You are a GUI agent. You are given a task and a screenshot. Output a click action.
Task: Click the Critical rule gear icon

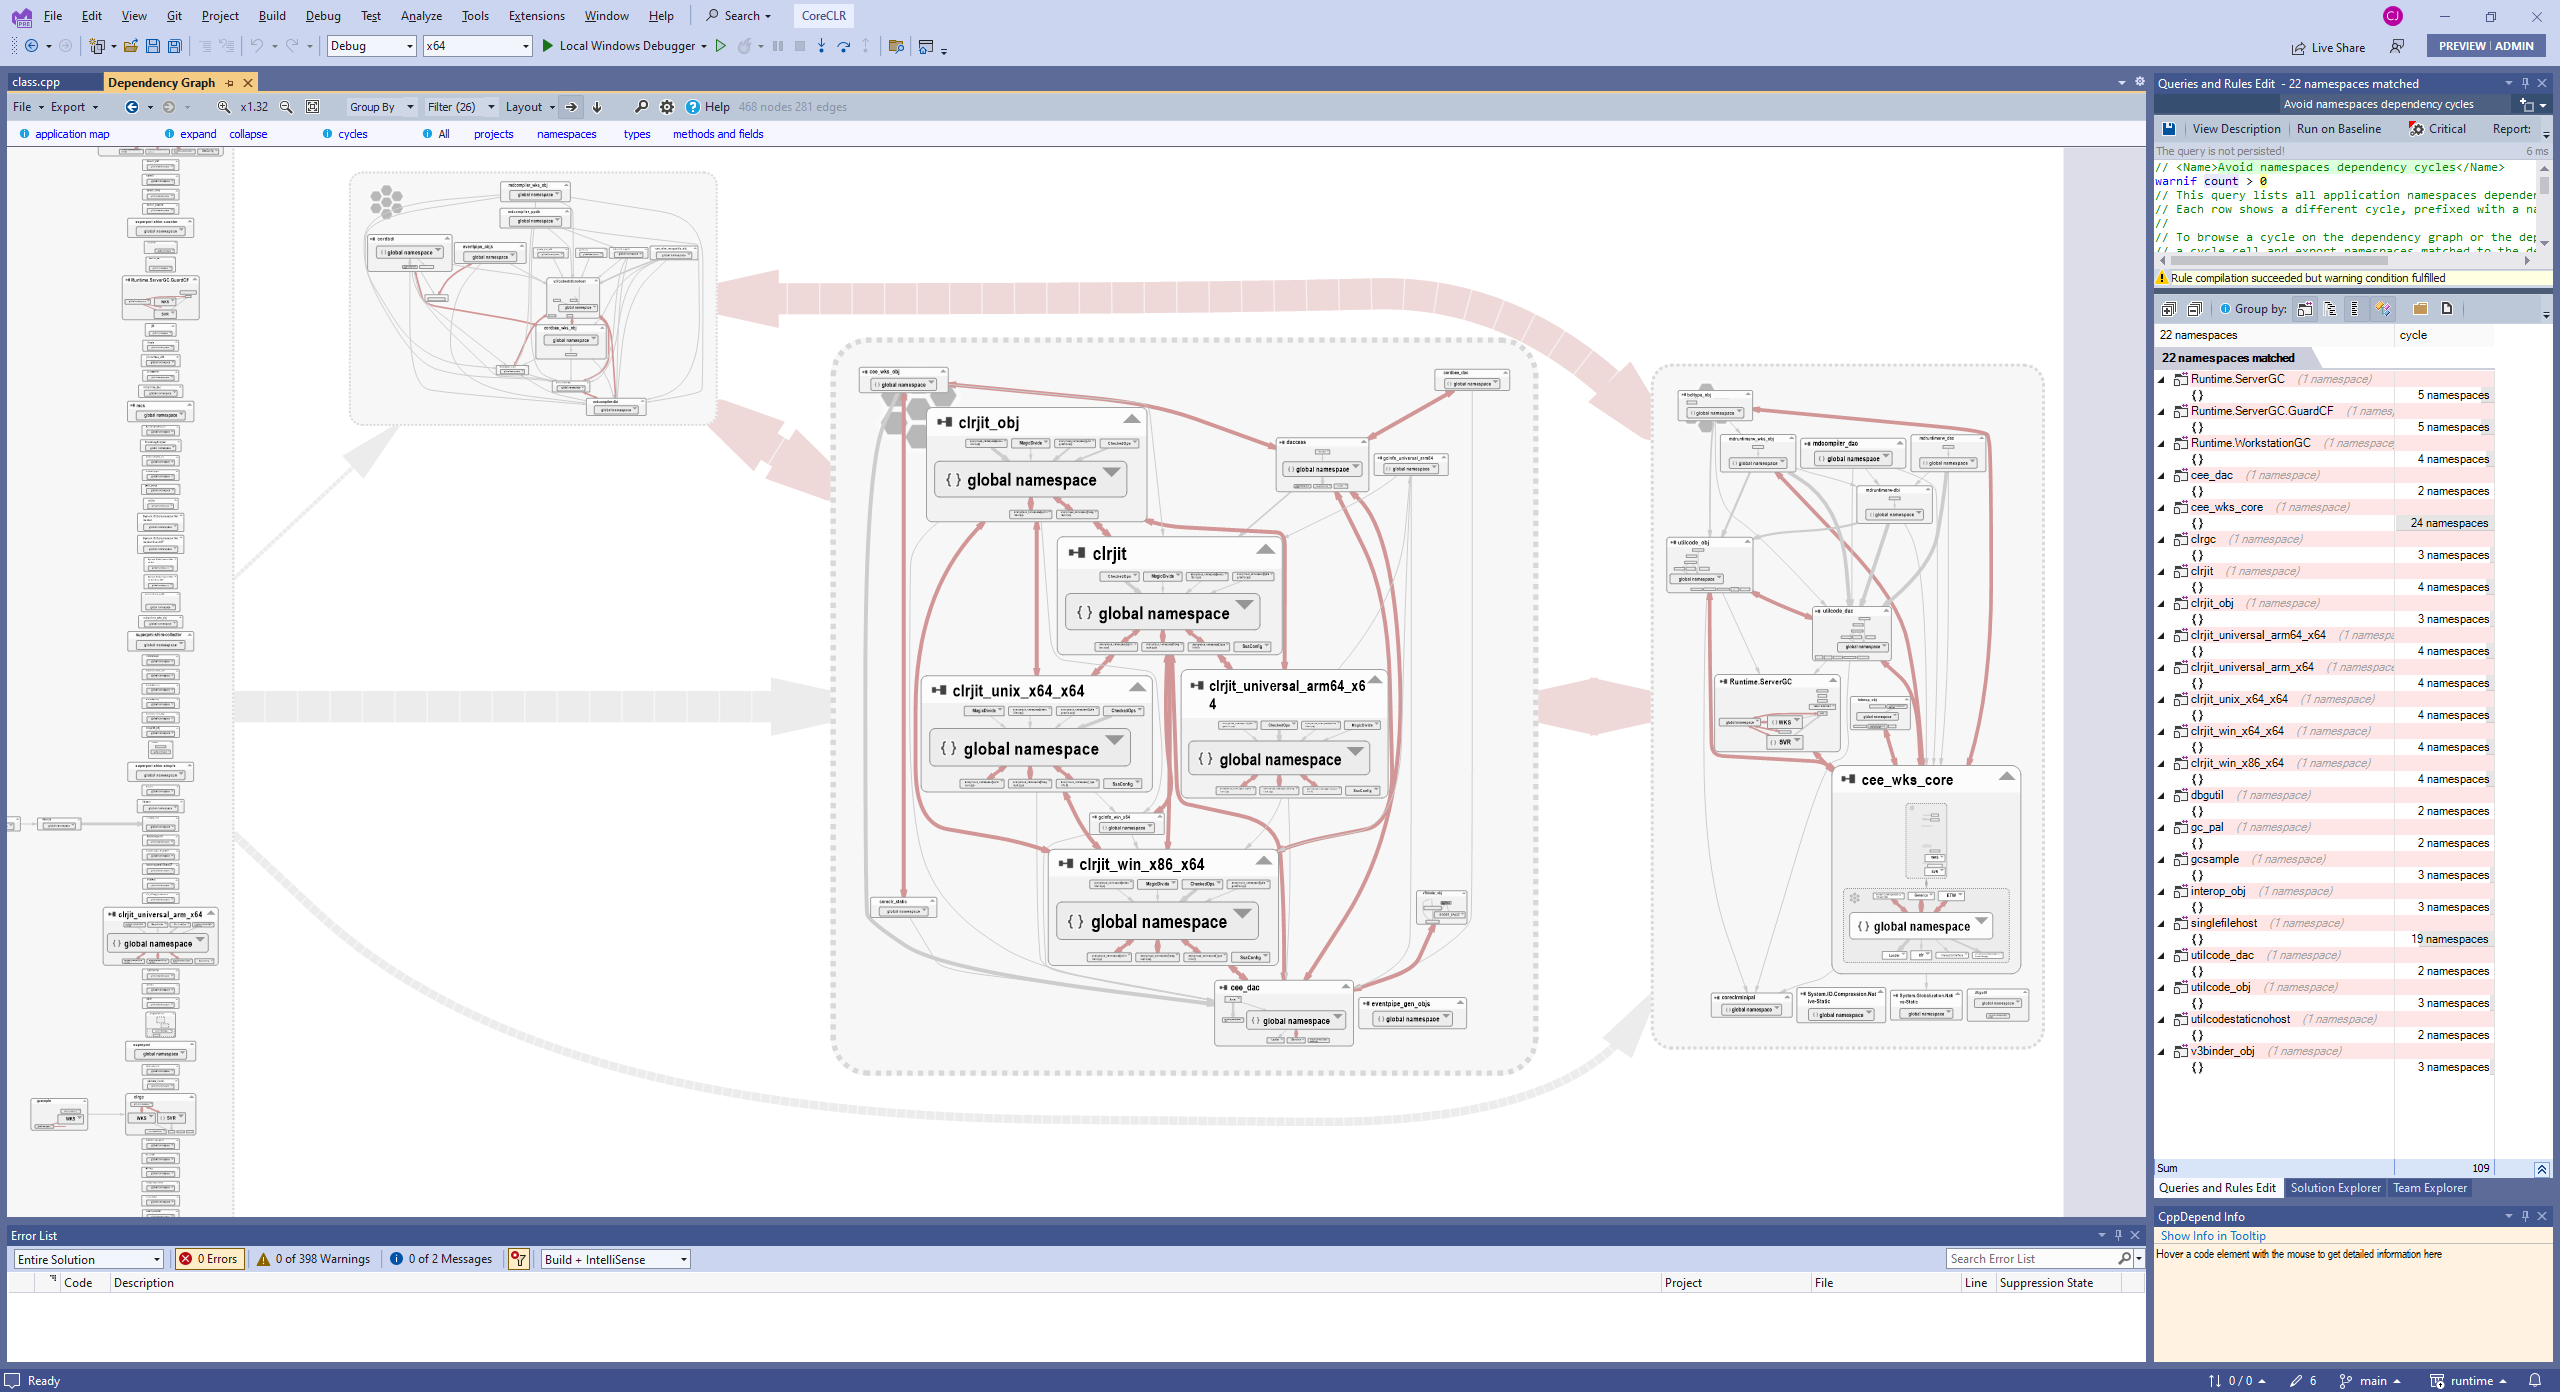pos(2416,129)
